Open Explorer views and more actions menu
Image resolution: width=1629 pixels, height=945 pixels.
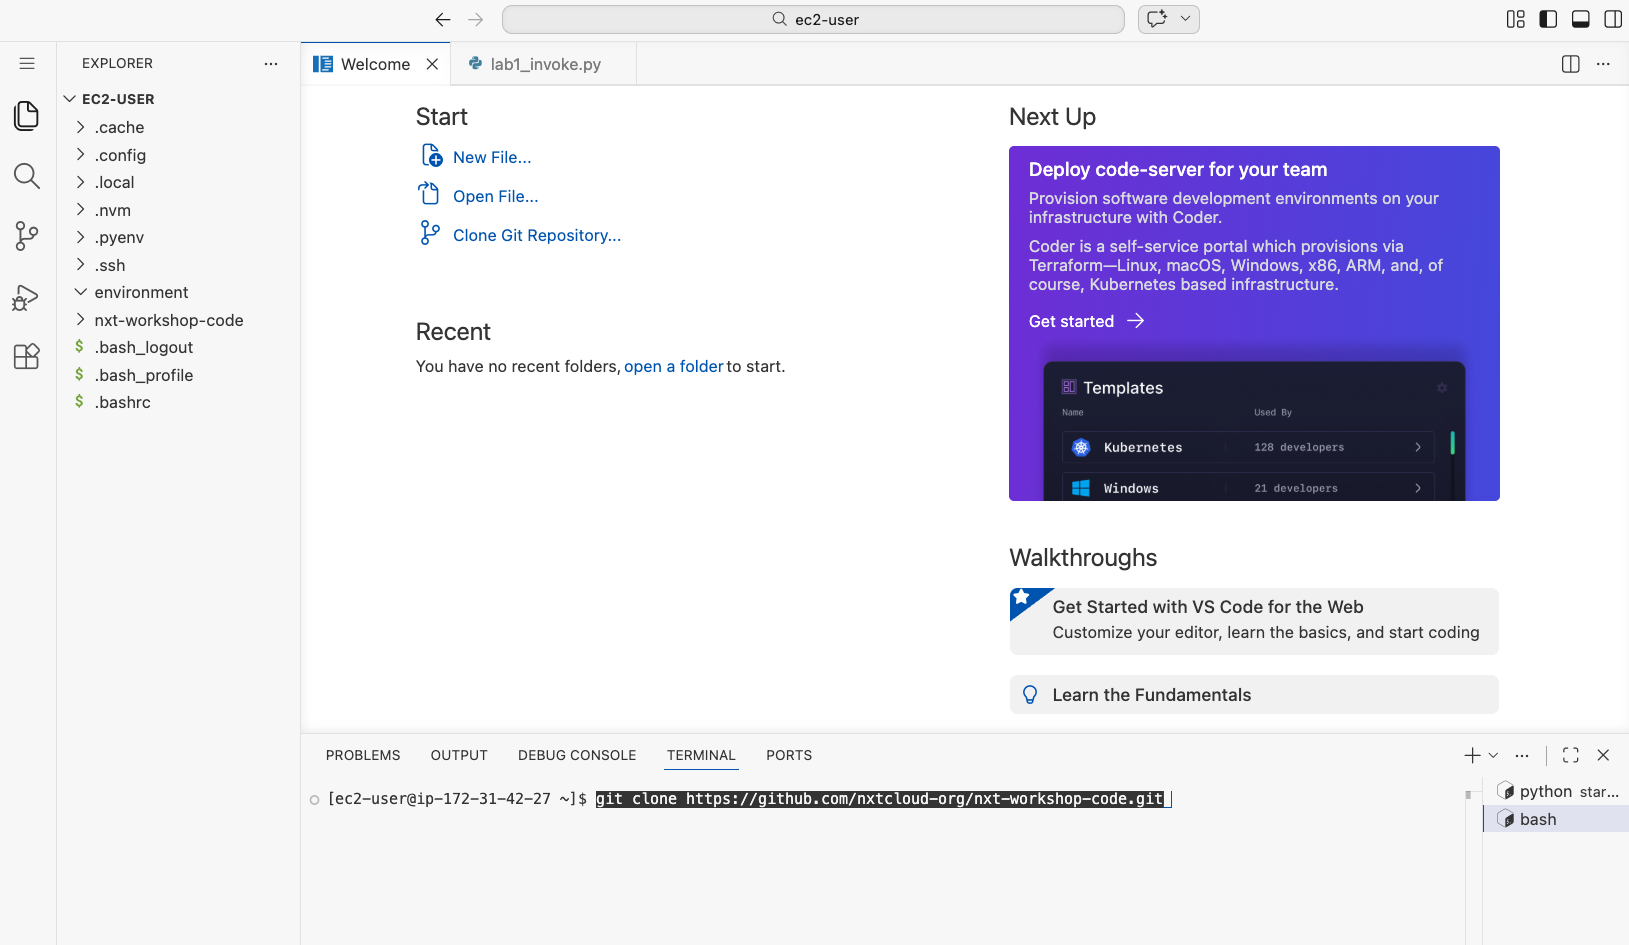pos(271,63)
